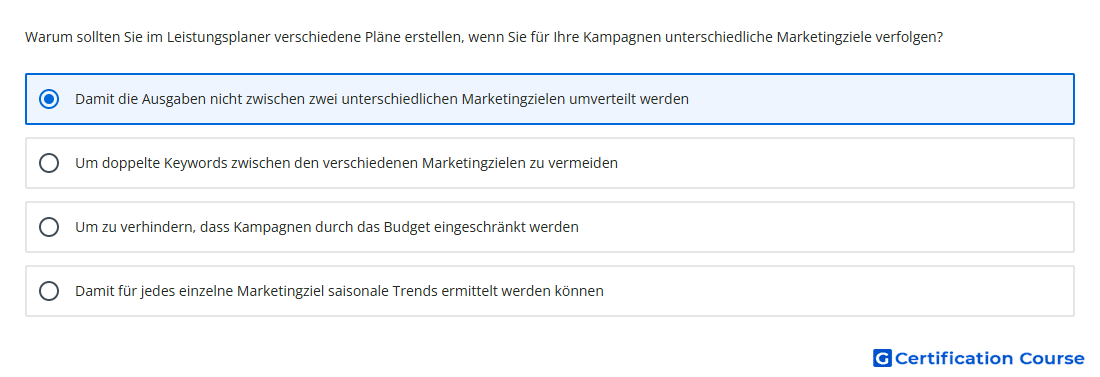Click the answer text about doppelte Keywords
Image resolution: width=1100 pixels, height=377 pixels.
pos(347,163)
